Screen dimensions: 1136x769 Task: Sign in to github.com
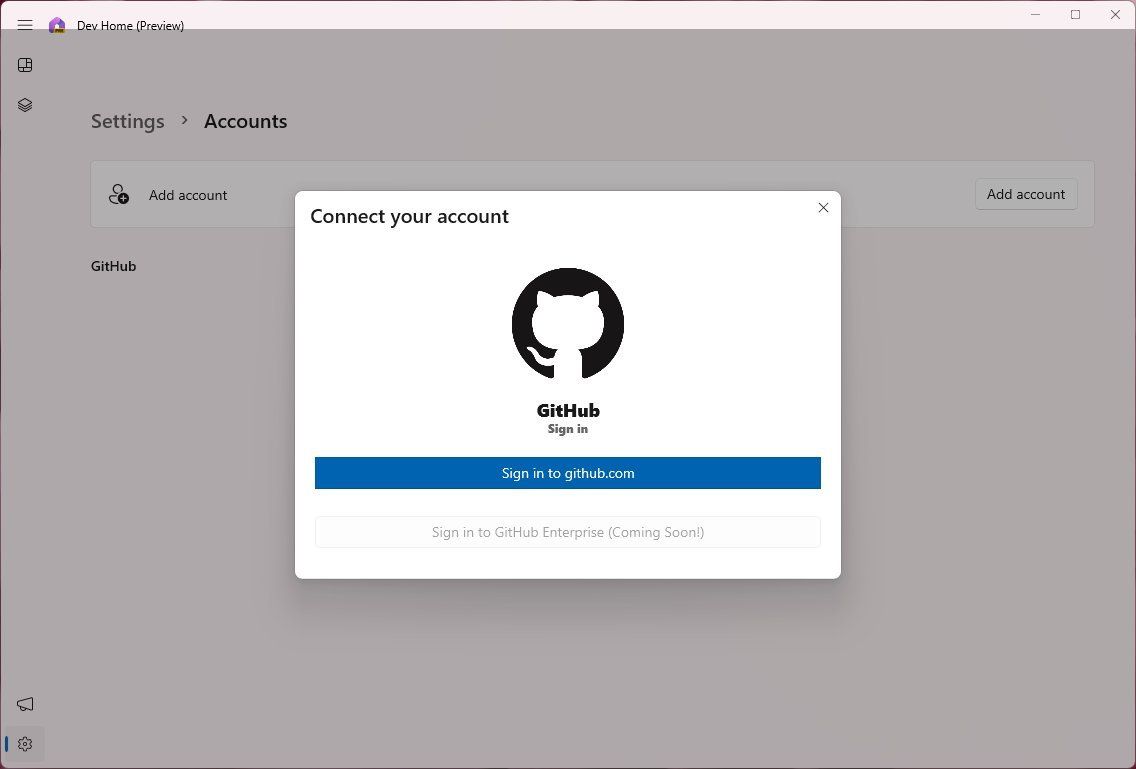point(568,472)
